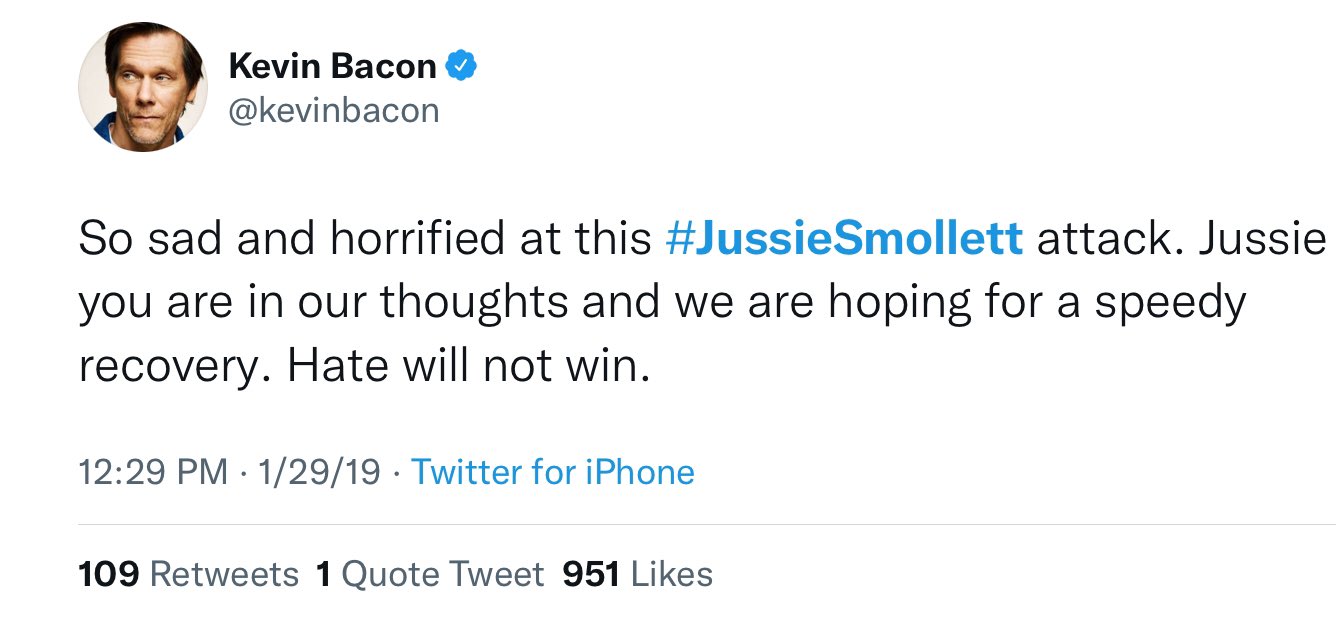The width and height of the screenshot is (1336, 618).
Task: Open the Kevin Bacon display name
Action: 332,67
